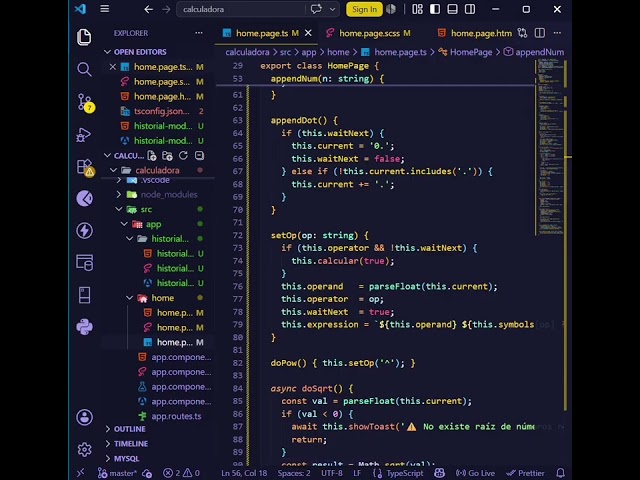Viewport: 640px width, 480px height.
Task: Open the Thunder Client lightning icon
Action: 84,231
